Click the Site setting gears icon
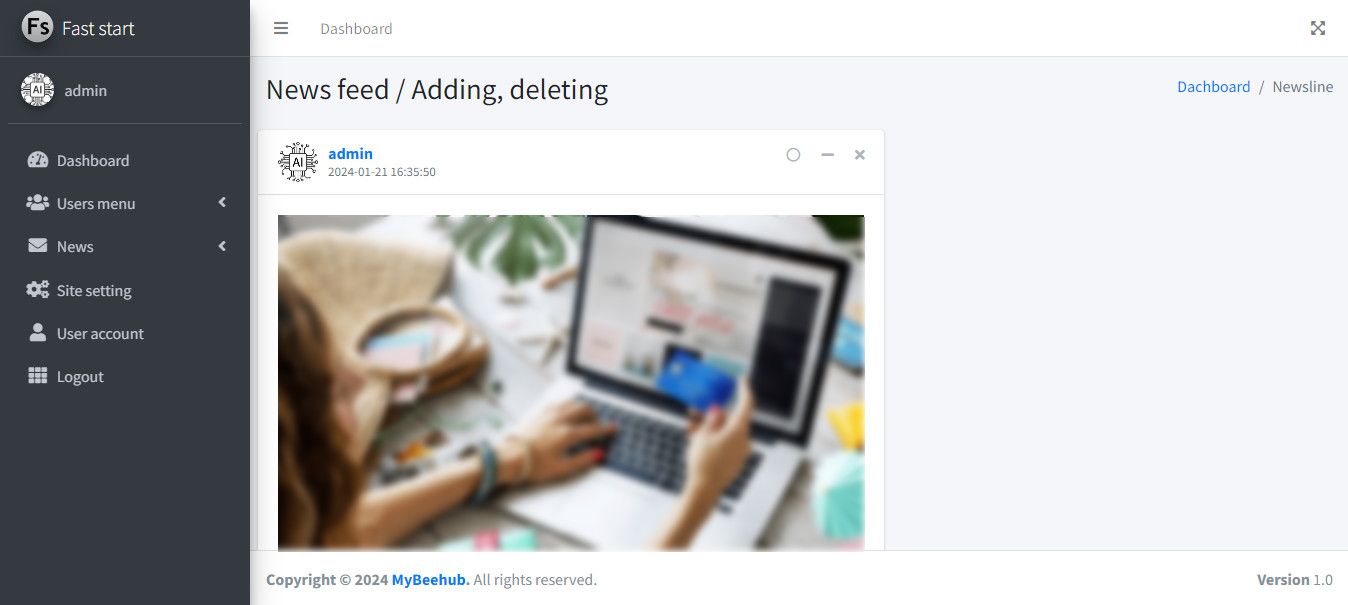 click(x=38, y=290)
